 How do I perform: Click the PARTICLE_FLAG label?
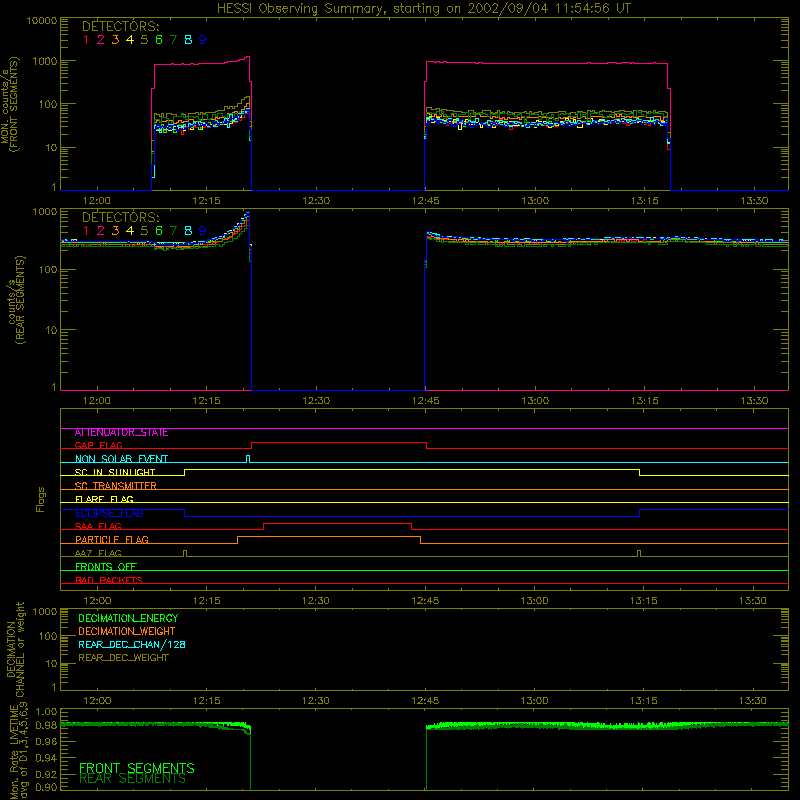coord(112,540)
